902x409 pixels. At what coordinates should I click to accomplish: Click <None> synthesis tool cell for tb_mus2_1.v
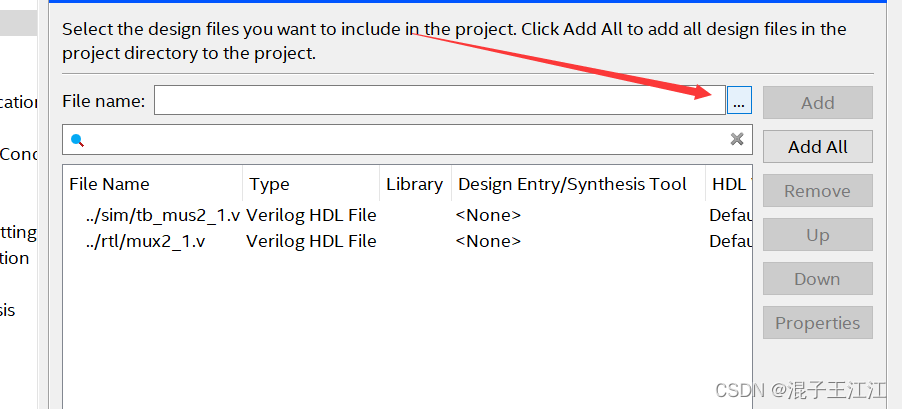click(x=488, y=215)
